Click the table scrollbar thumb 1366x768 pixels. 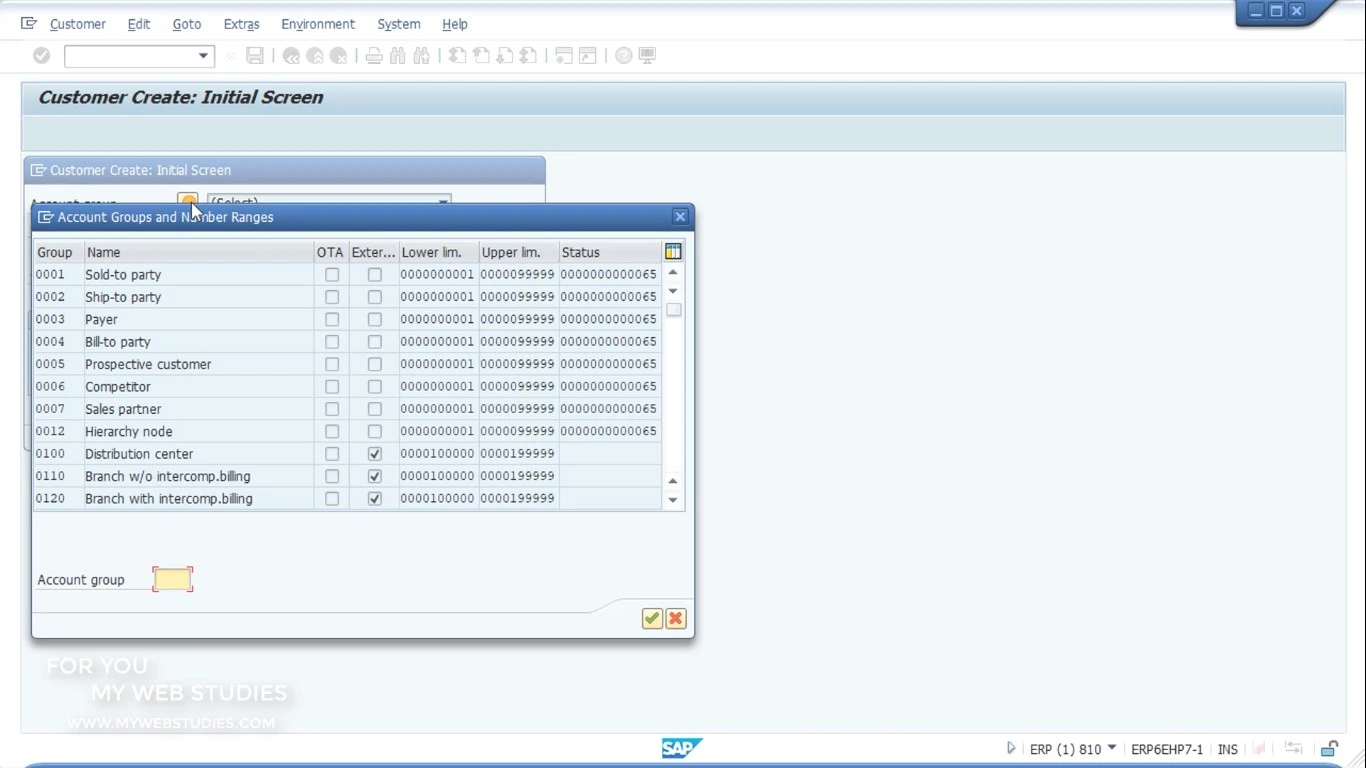tap(674, 310)
